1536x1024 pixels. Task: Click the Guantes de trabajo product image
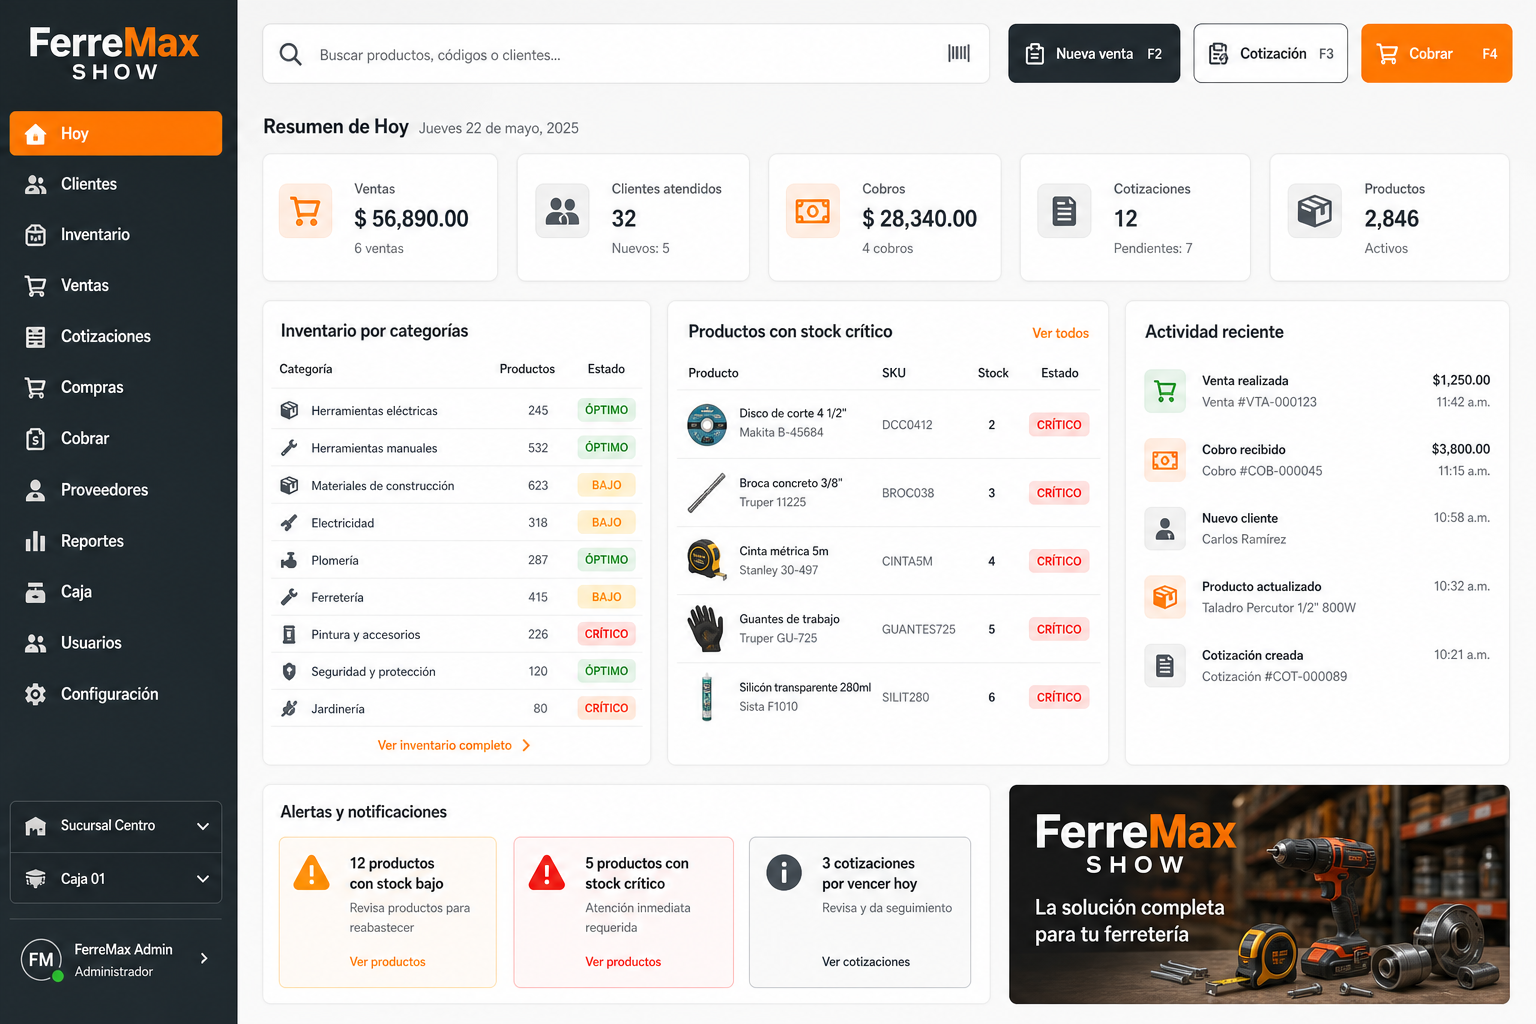click(706, 628)
